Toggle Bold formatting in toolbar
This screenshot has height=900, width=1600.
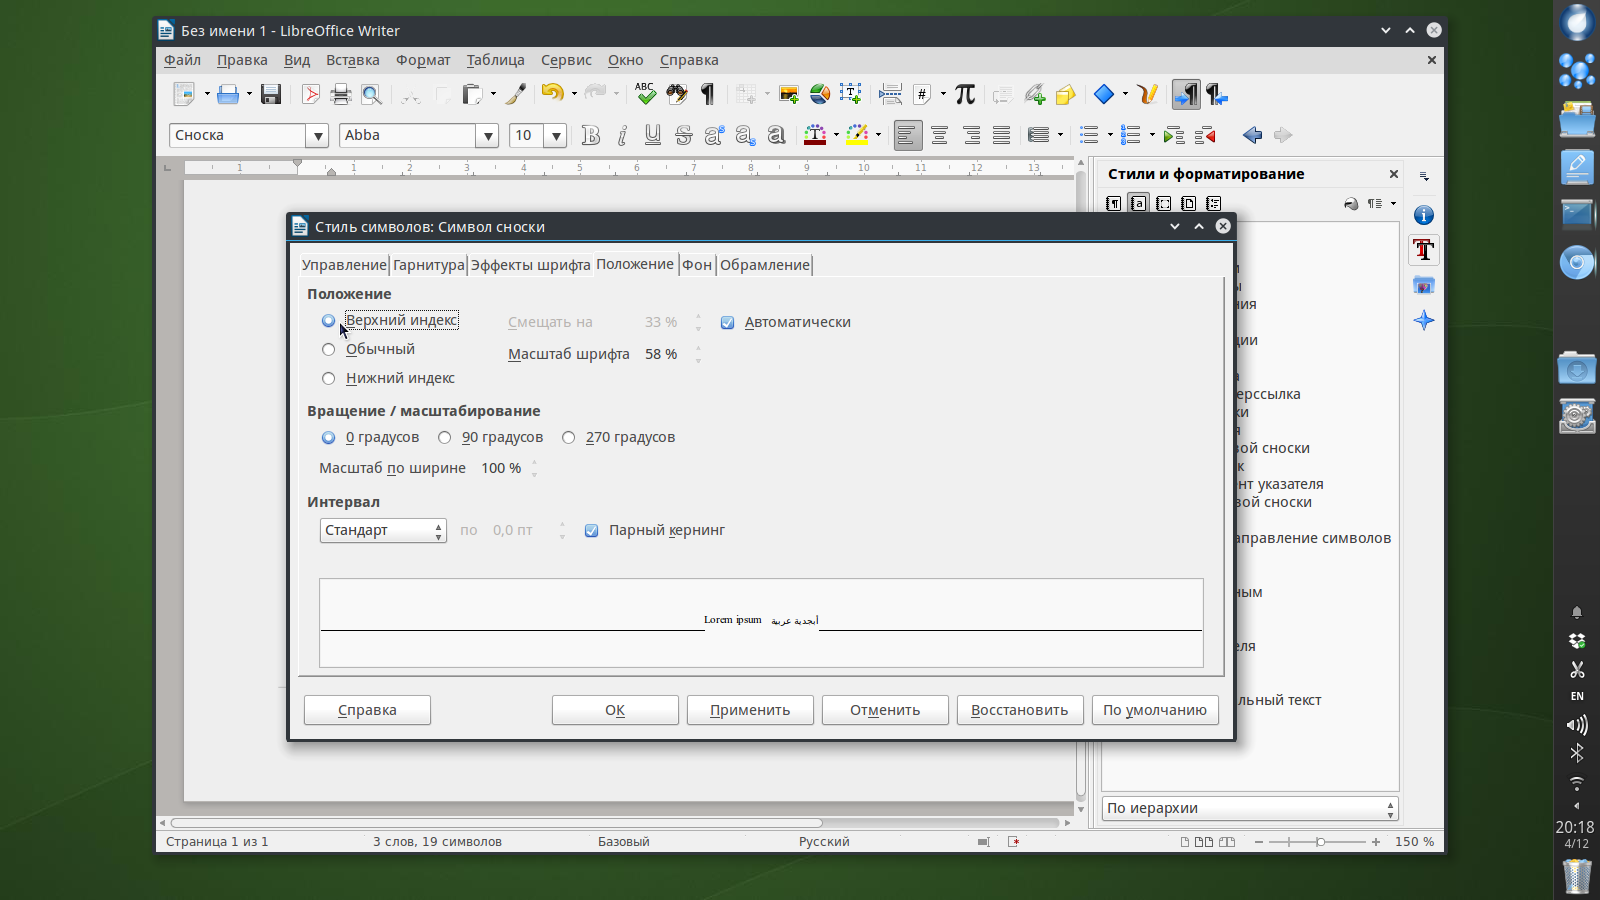pyautogui.click(x=591, y=136)
